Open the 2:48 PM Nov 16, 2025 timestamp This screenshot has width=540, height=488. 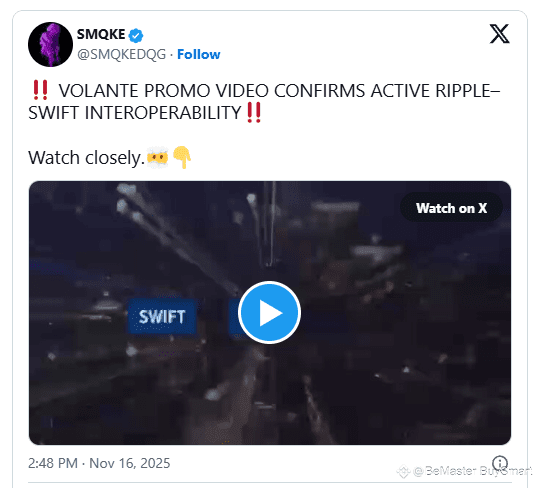click(99, 463)
